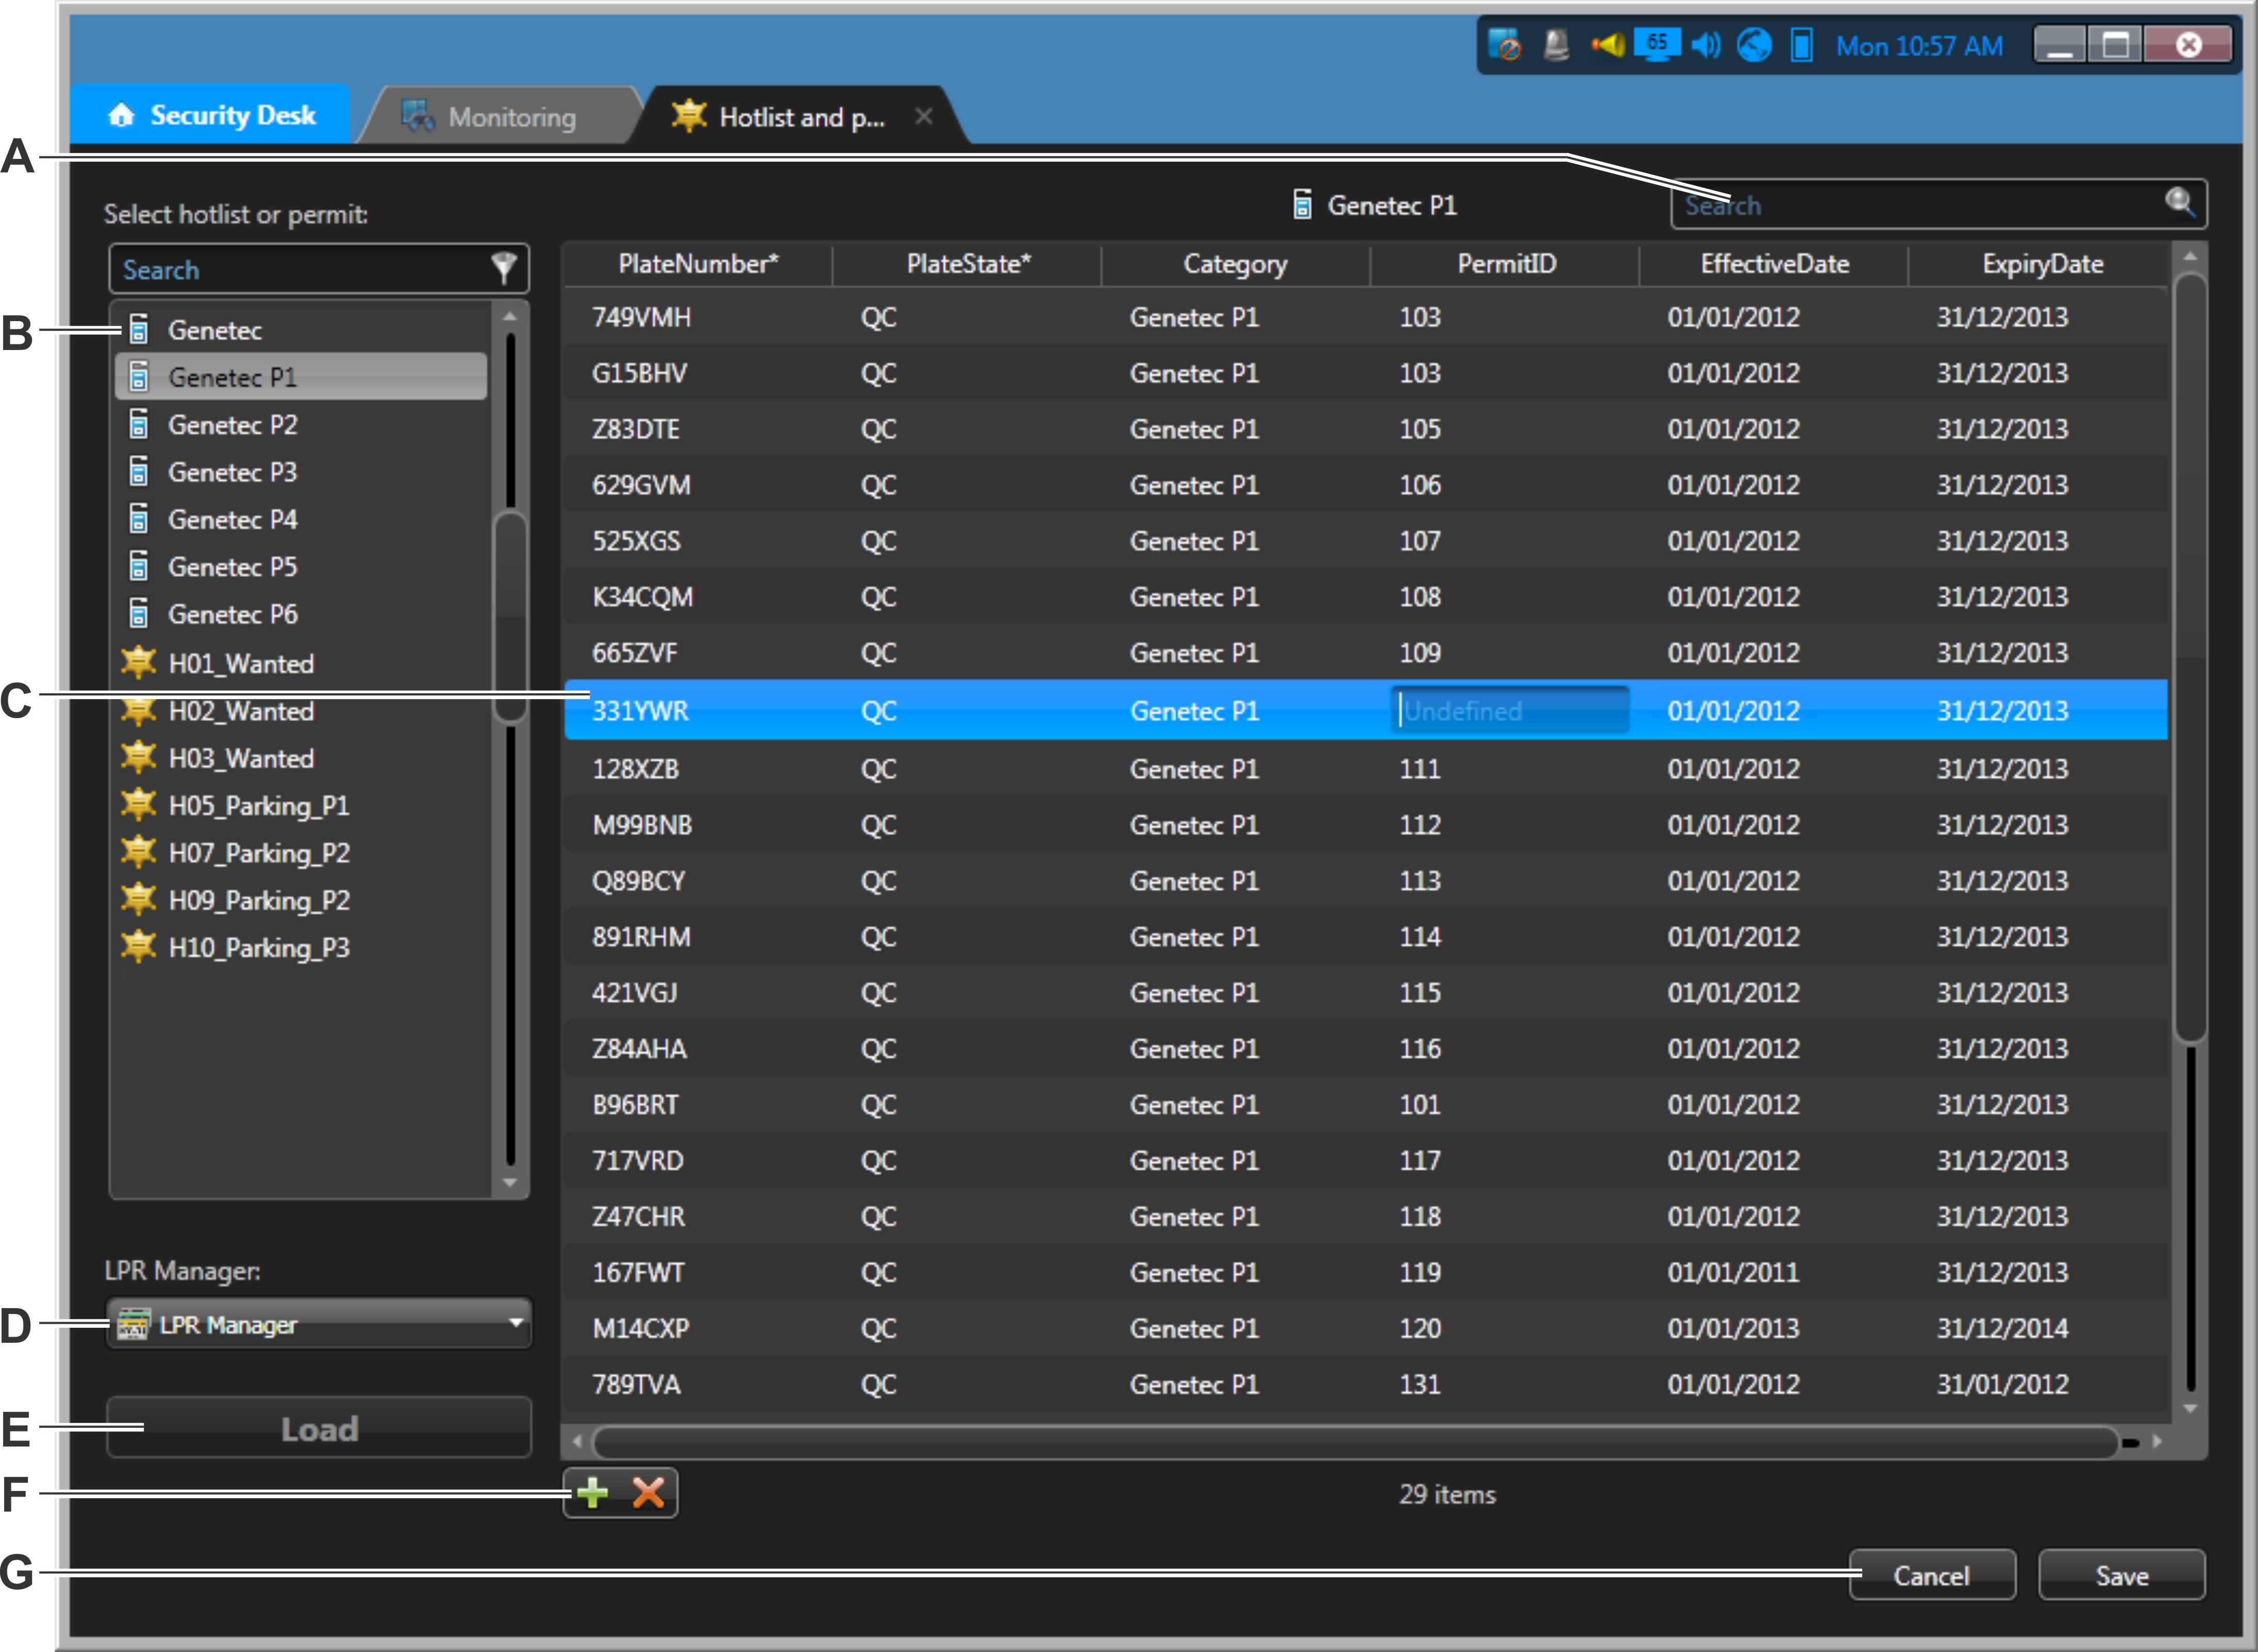This screenshot has width=2258, height=1652.
Task: Click the first tray icon with the orange badge
Action: (x=1504, y=45)
